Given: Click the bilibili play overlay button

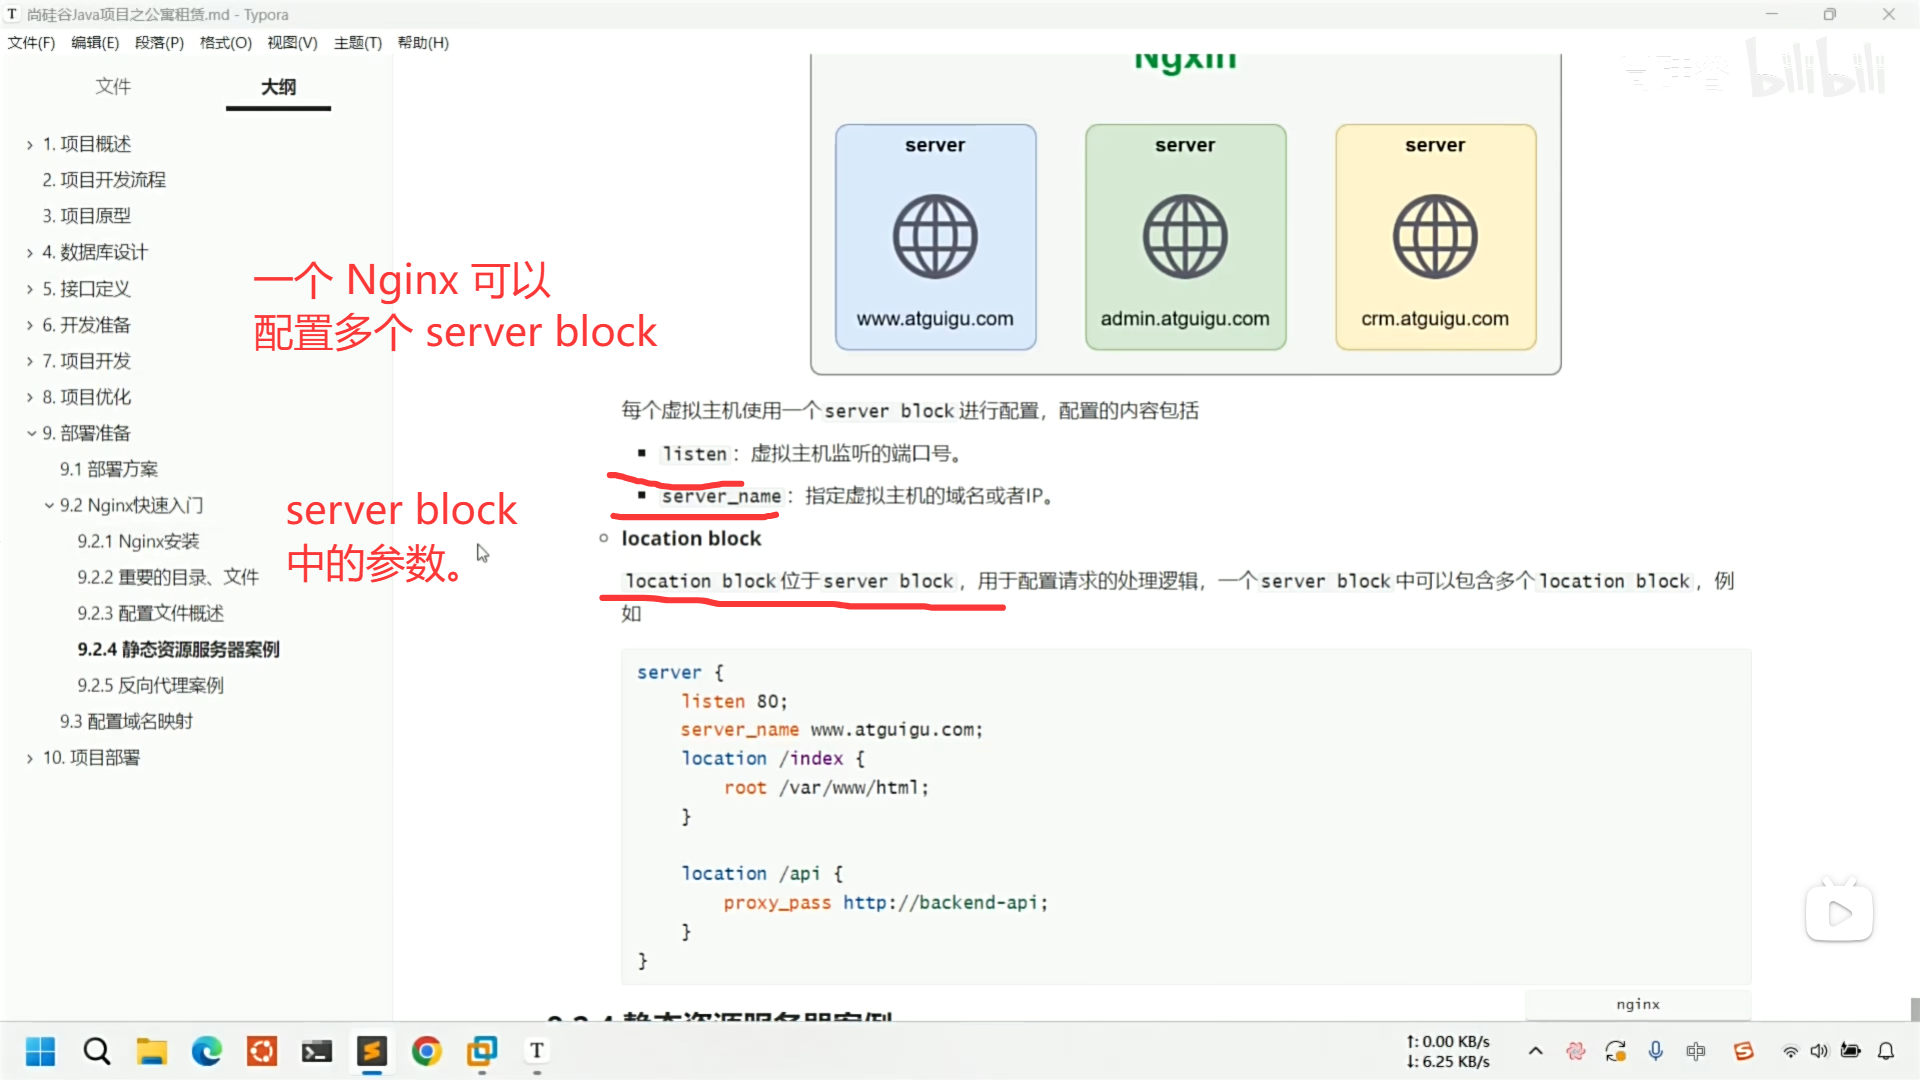Looking at the screenshot, I should tap(1839, 912).
